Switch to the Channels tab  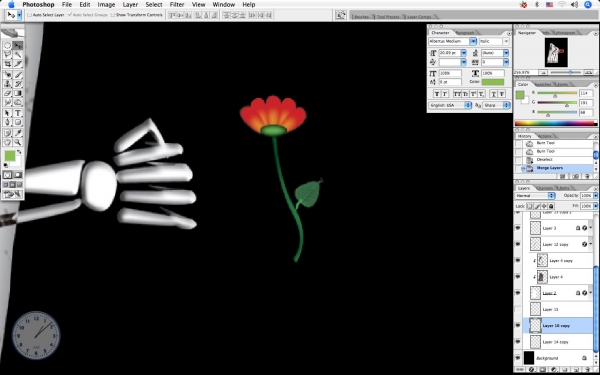(x=545, y=188)
